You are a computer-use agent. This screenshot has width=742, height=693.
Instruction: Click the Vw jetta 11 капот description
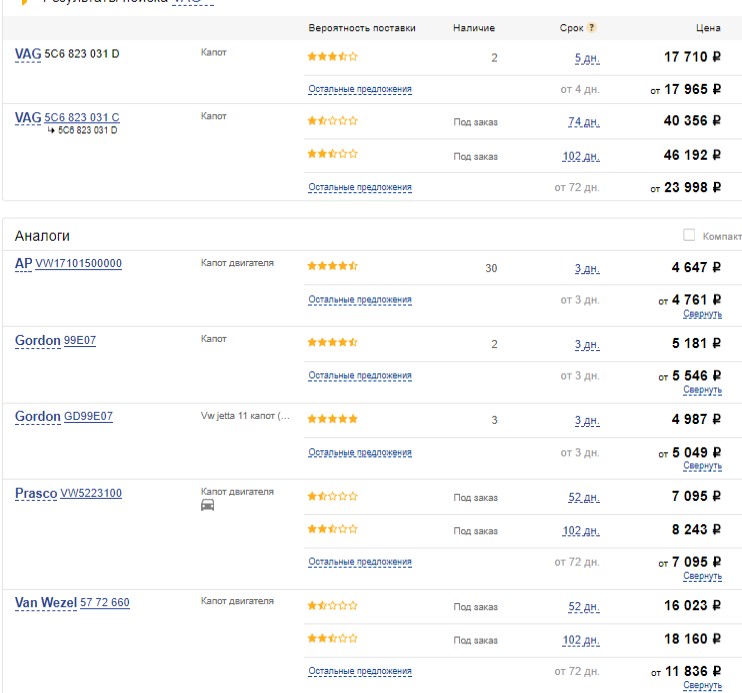pos(245,416)
